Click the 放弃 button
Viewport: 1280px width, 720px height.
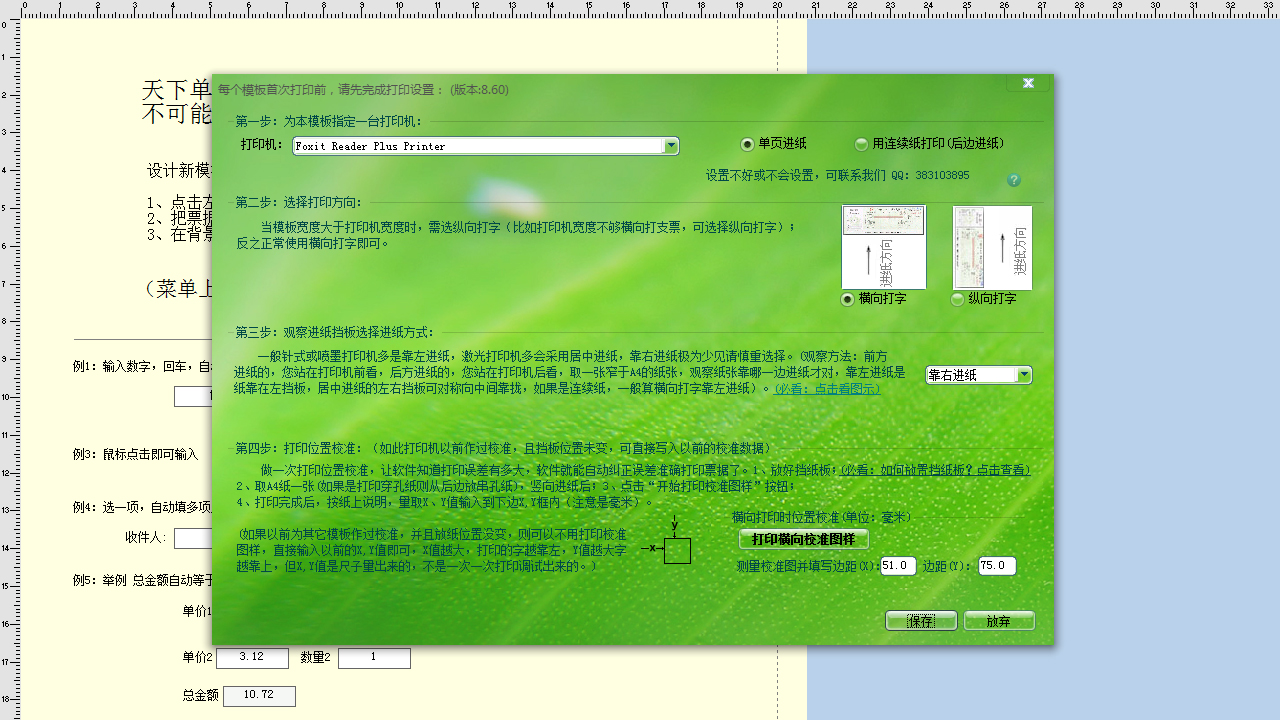(998, 621)
